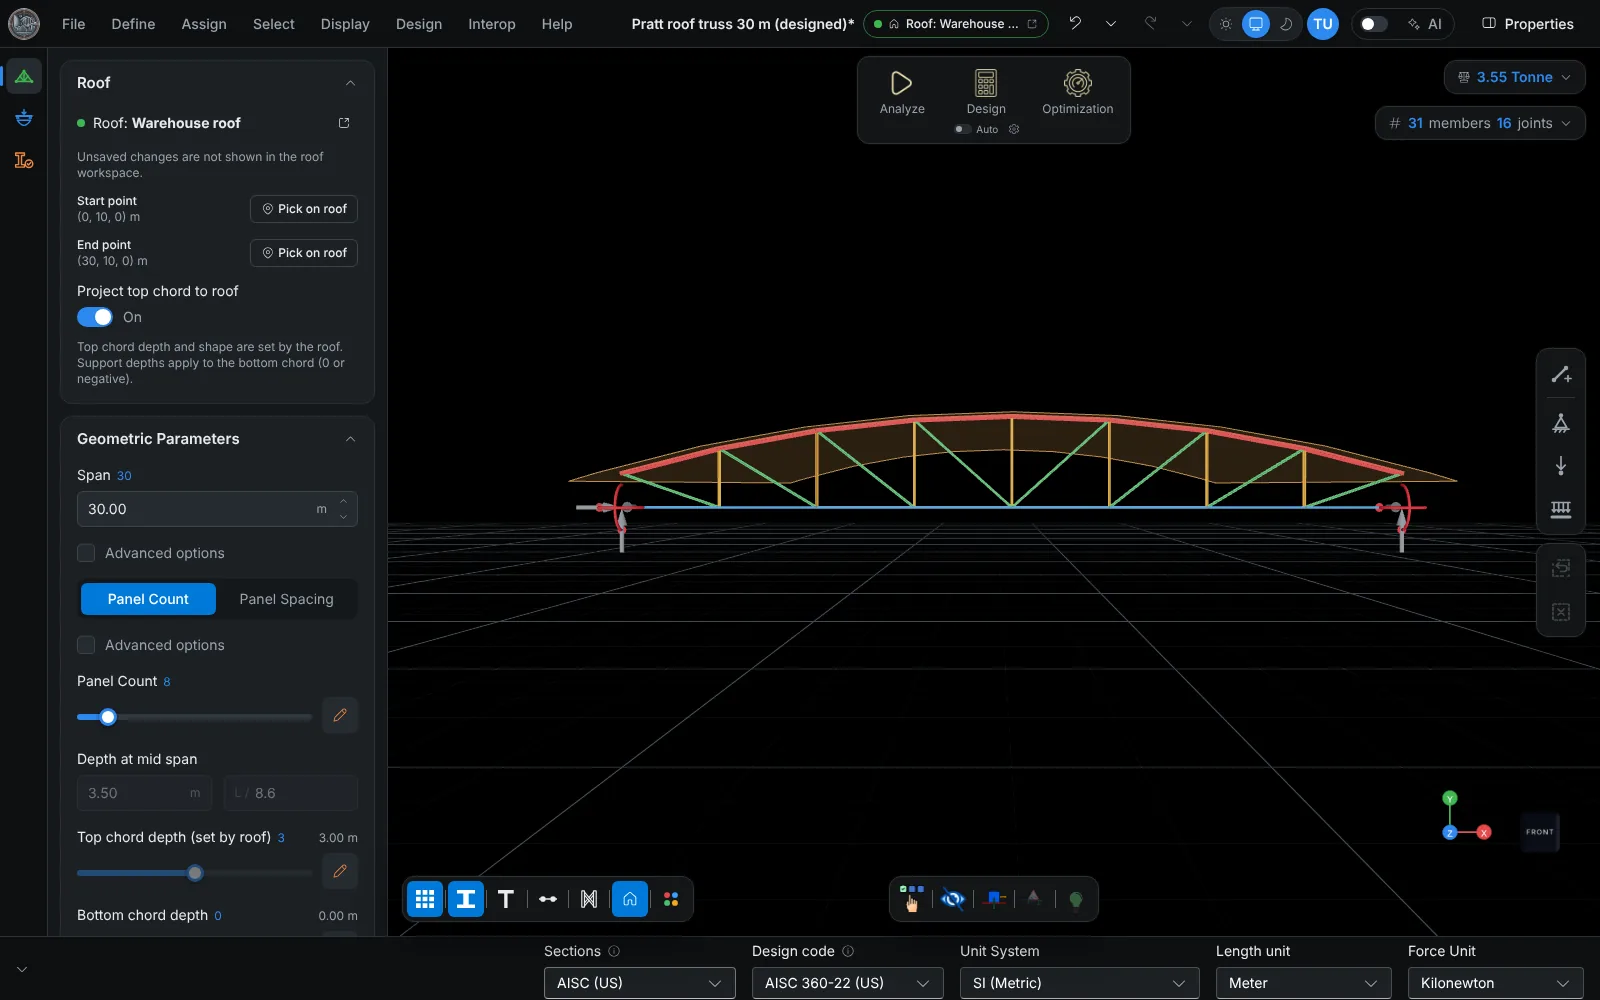Click Pick on roof for End point

[x=304, y=253]
